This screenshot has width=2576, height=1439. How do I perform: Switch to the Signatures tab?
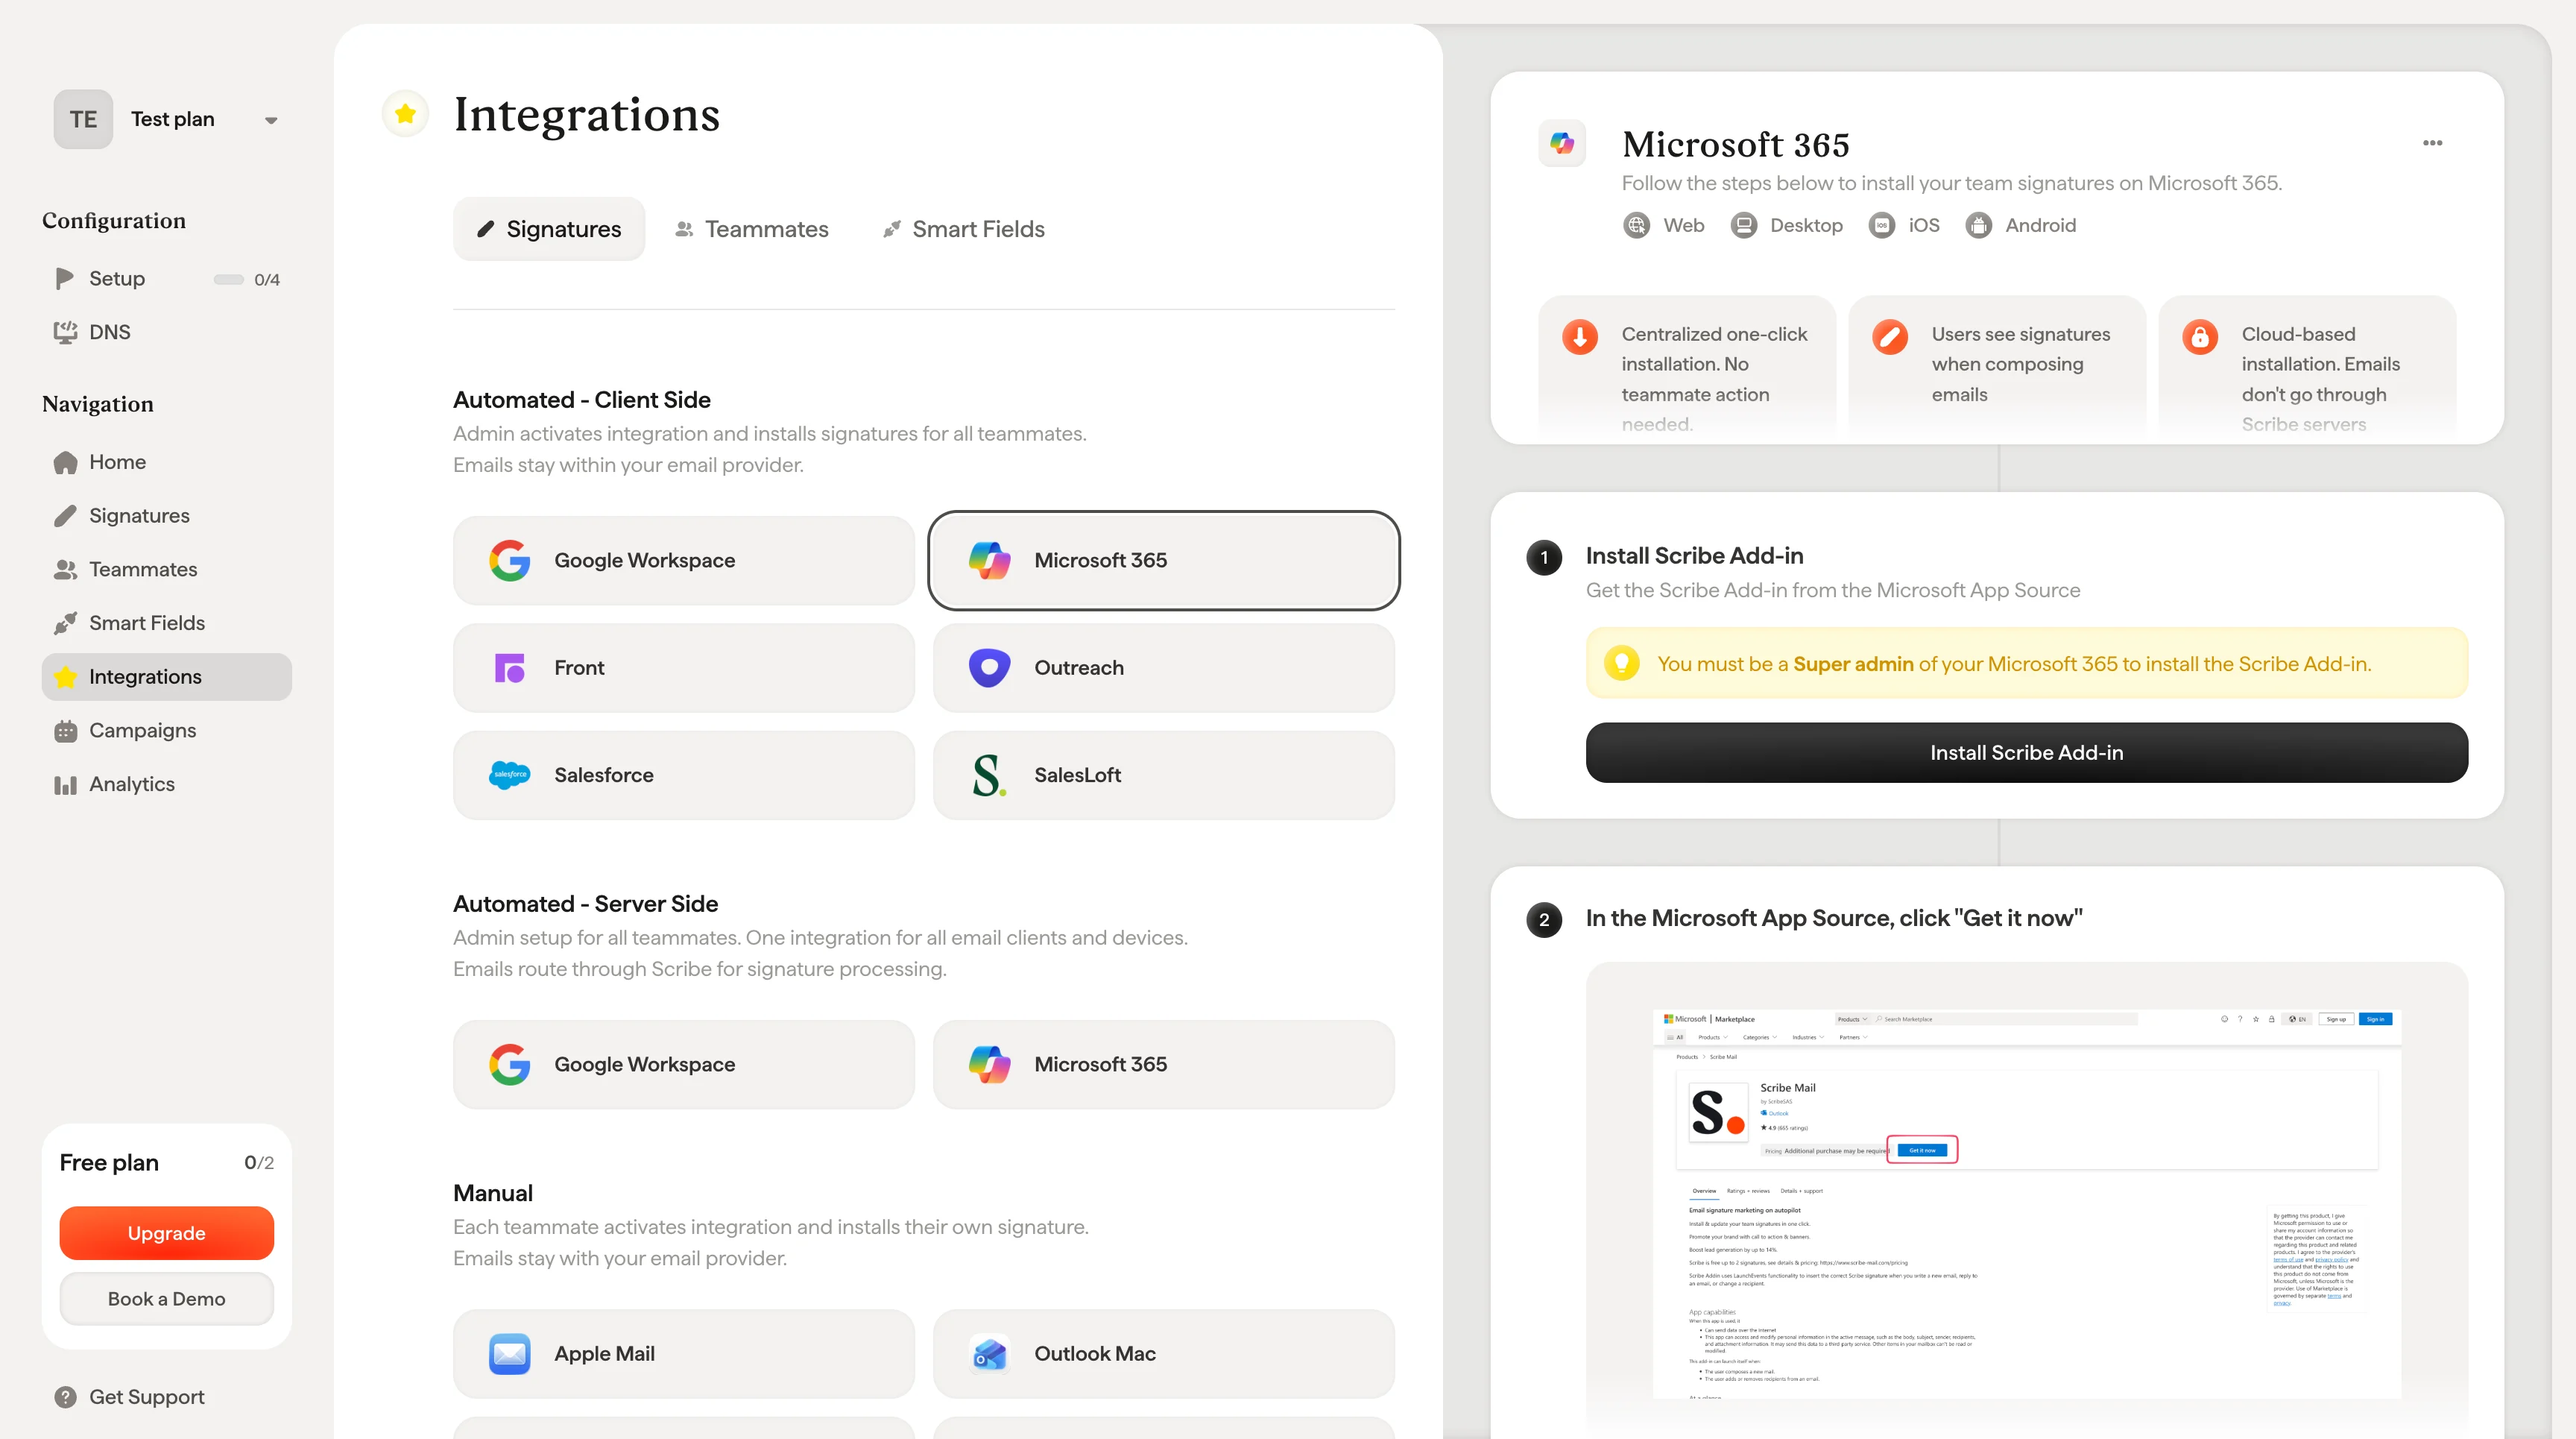[x=549, y=229]
